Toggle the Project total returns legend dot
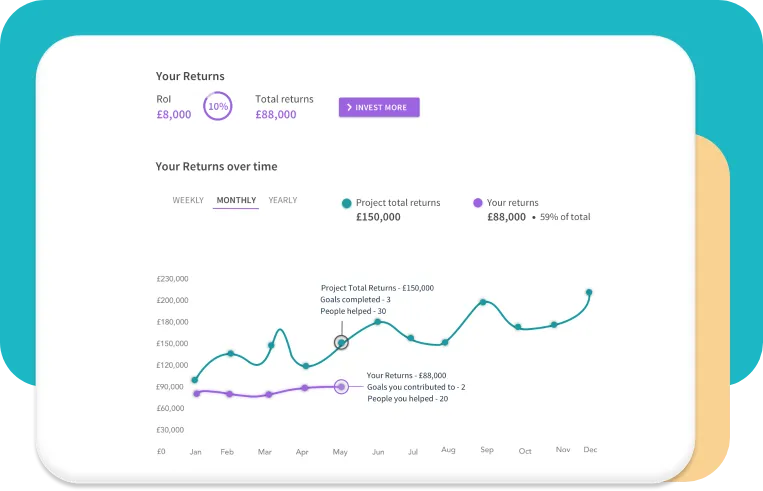763x491 pixels. (346, 203)
